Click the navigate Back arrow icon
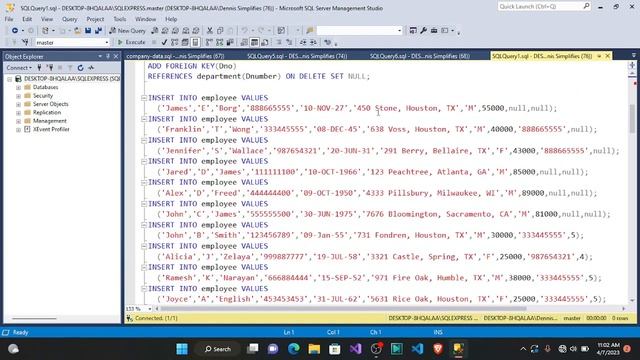The width and height of the screenshot is (640, 360). click(x=15, y=31)
